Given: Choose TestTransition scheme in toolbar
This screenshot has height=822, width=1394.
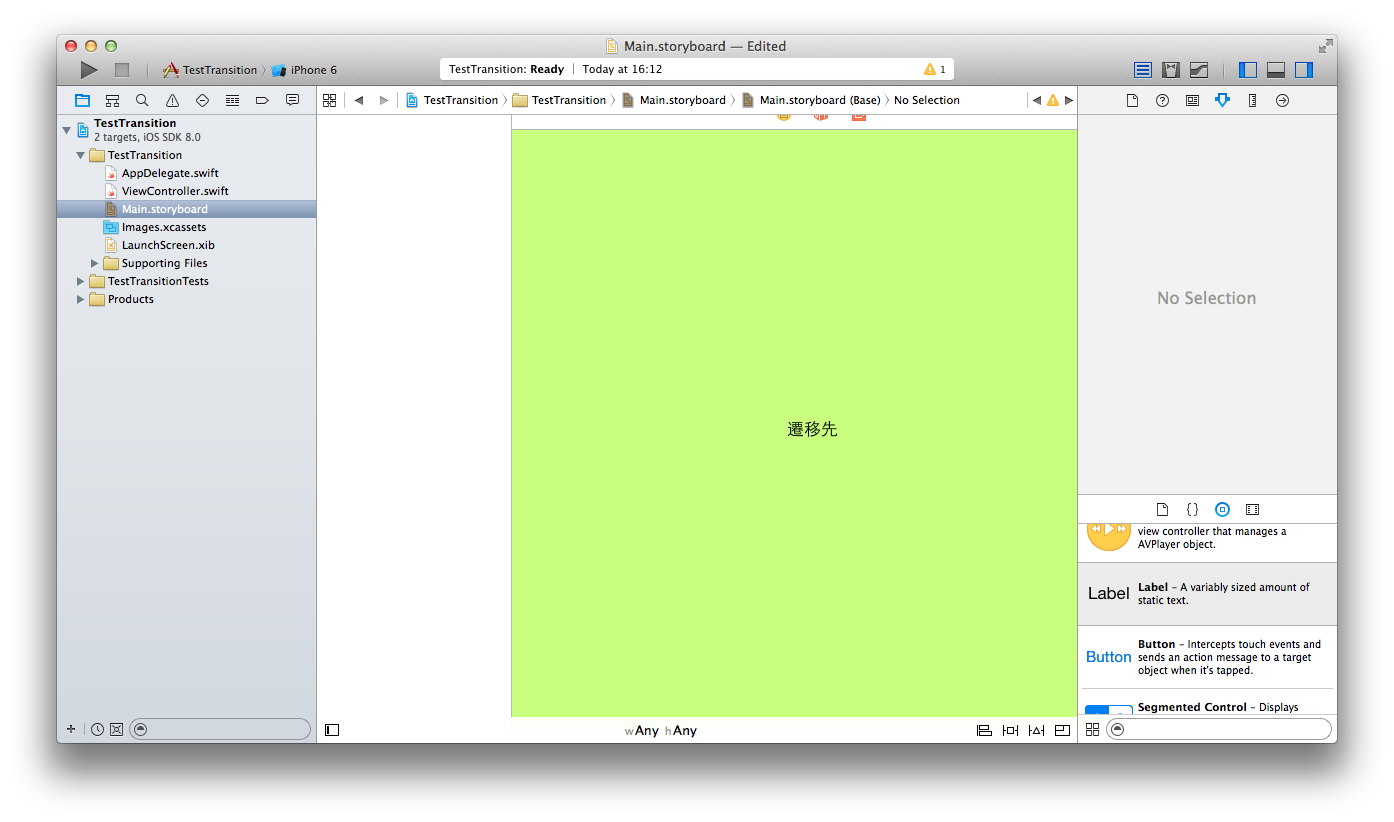Looking at the screenshot, I should (x=210, y=70).
